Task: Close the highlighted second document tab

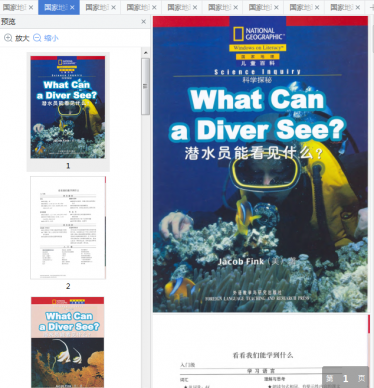Action: [73, 7]
